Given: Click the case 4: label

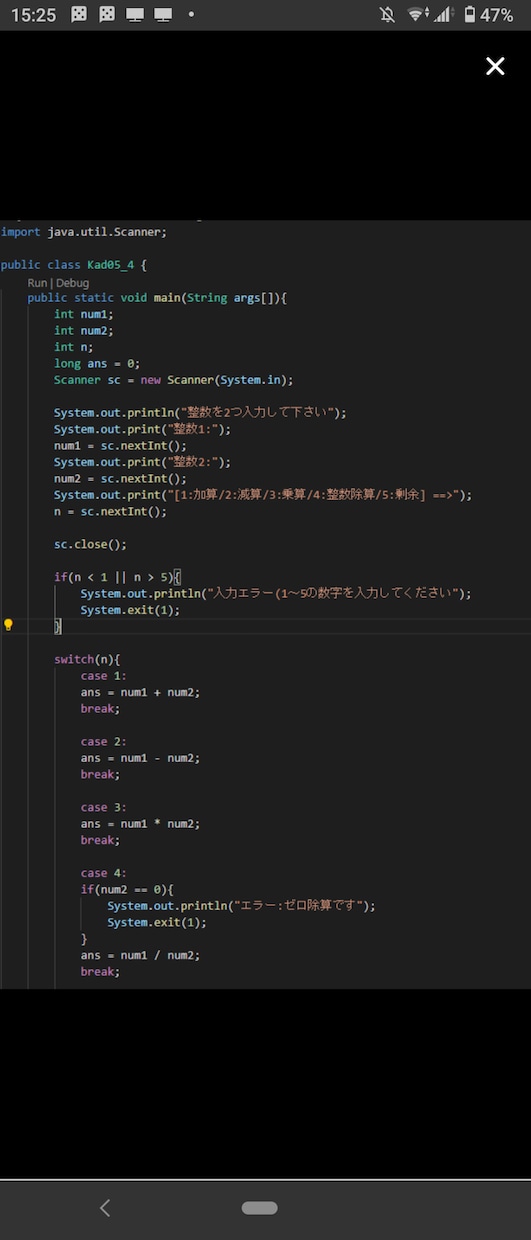Looking at the screenshot, I should [x=104, y=873].
